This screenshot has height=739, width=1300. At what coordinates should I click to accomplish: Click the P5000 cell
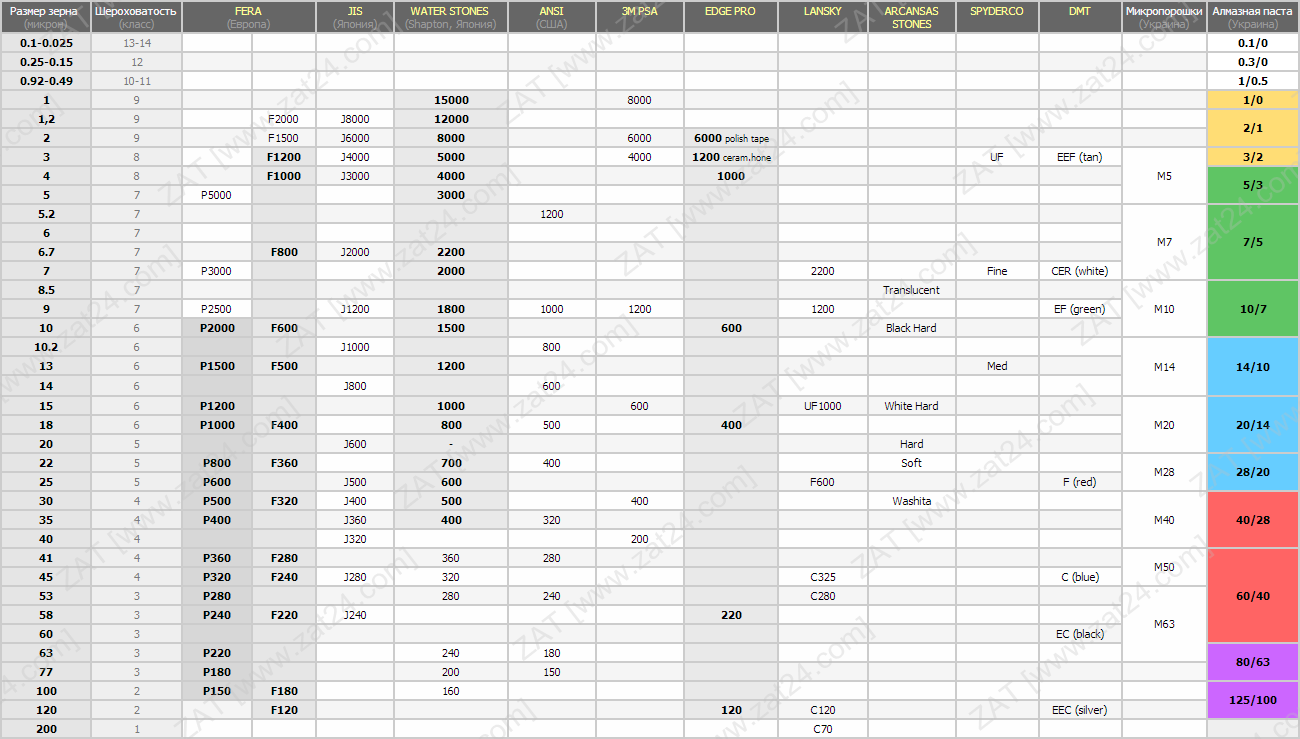[217, 195]
